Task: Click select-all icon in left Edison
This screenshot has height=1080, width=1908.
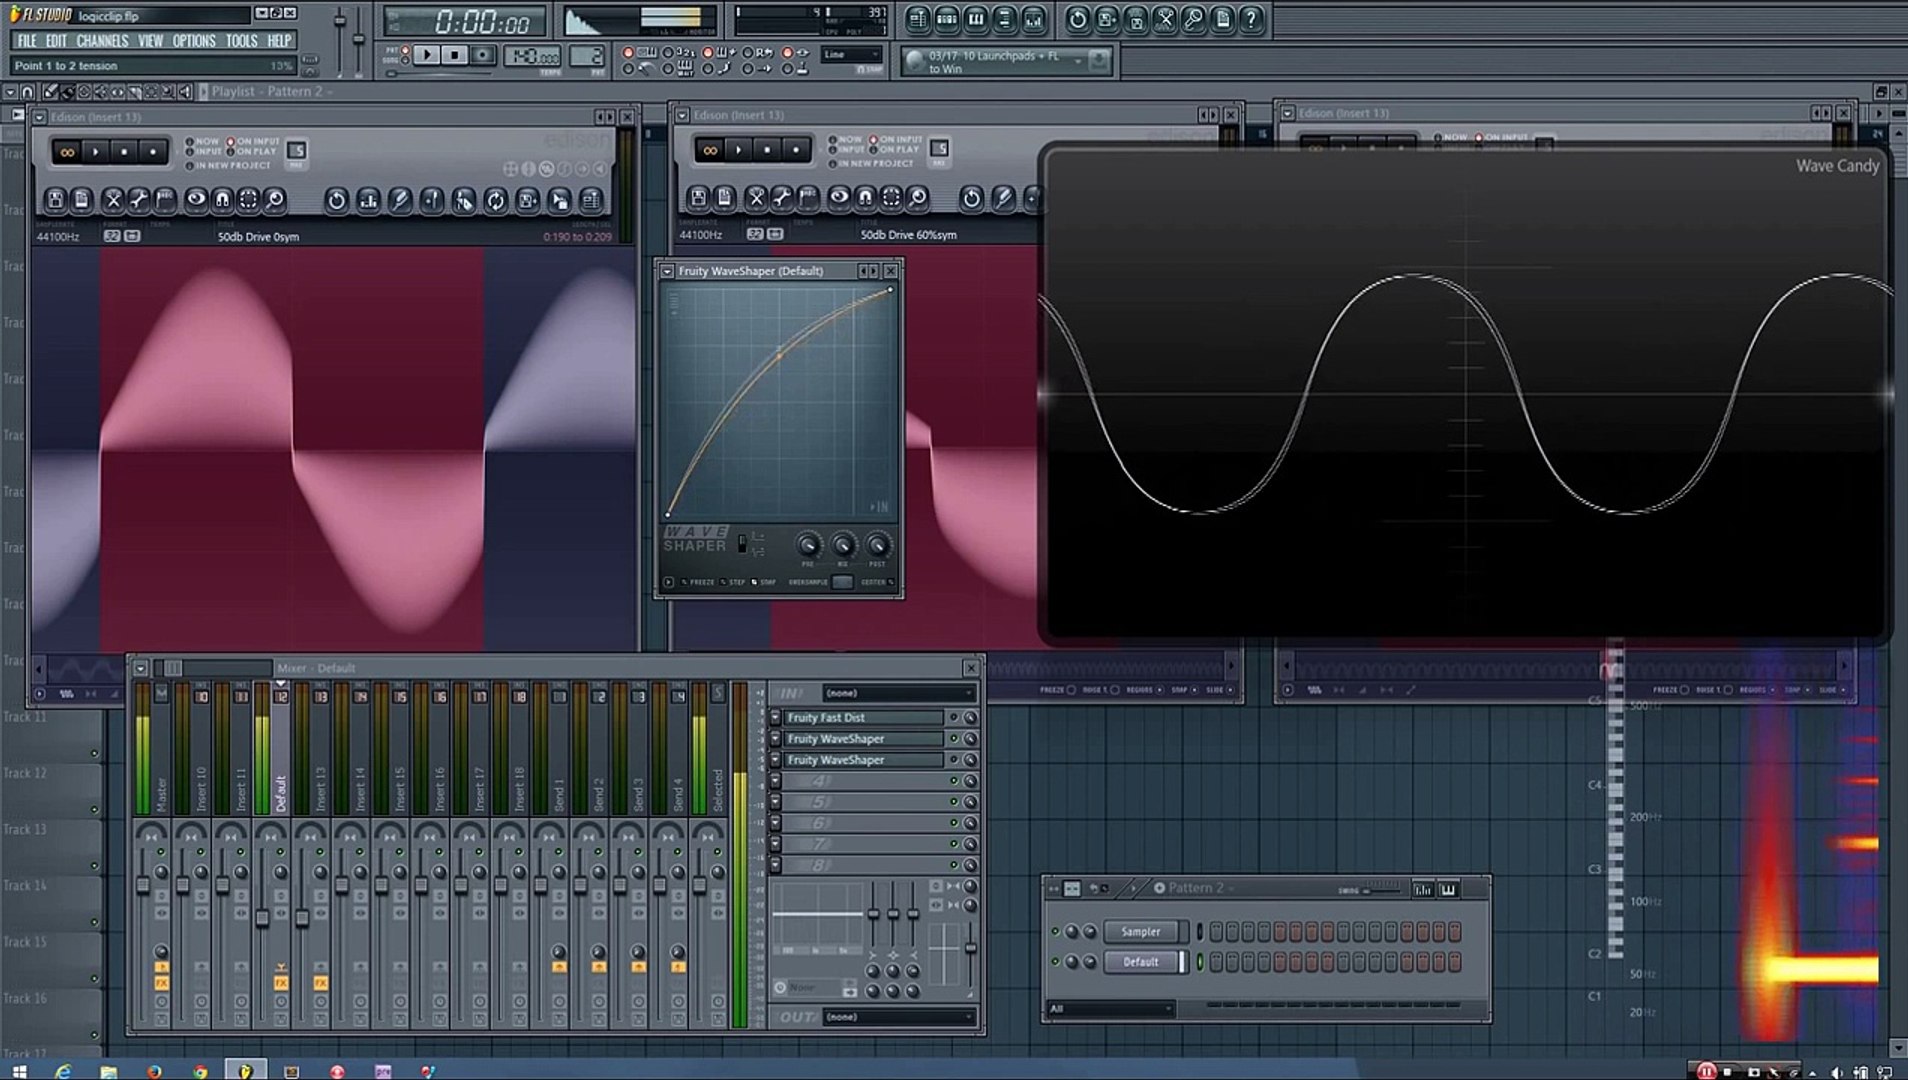Action: pyautogui.click(x=248, y=200)
